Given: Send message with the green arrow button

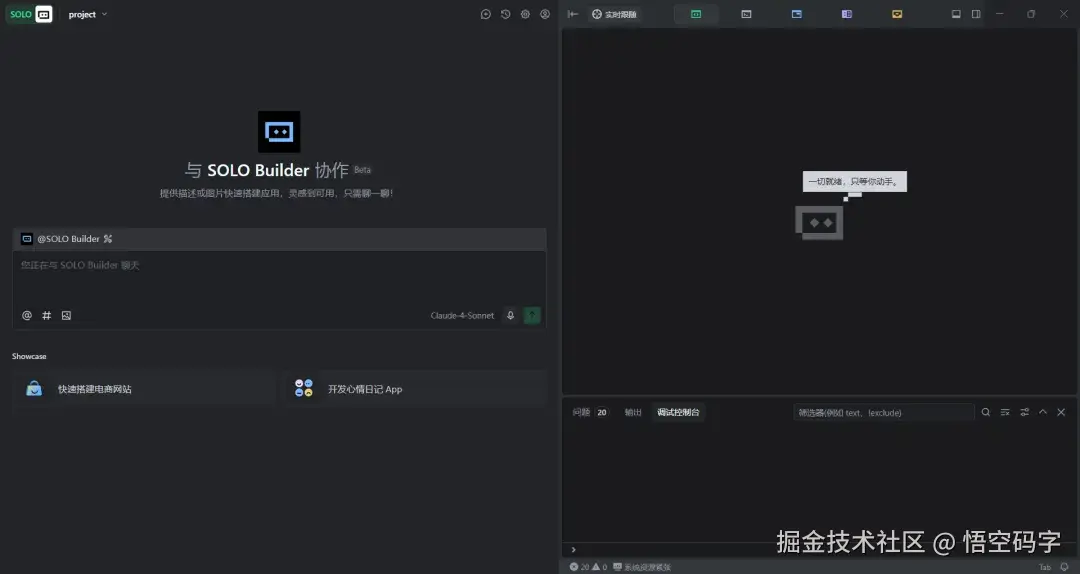Looking at the screenshot, I should (x=532, y=316).
